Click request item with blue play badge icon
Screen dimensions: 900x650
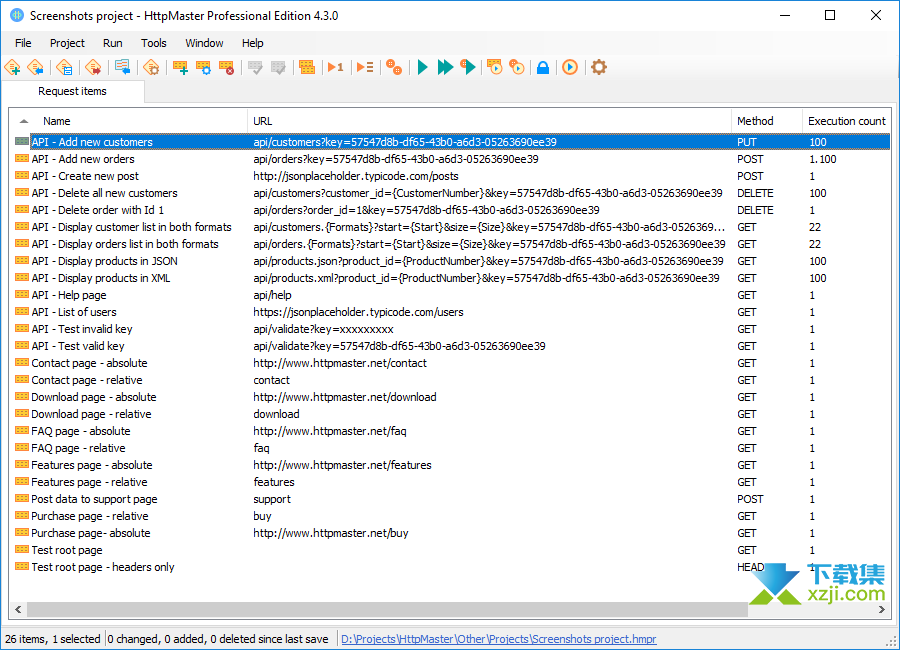[x=494, y=67]
